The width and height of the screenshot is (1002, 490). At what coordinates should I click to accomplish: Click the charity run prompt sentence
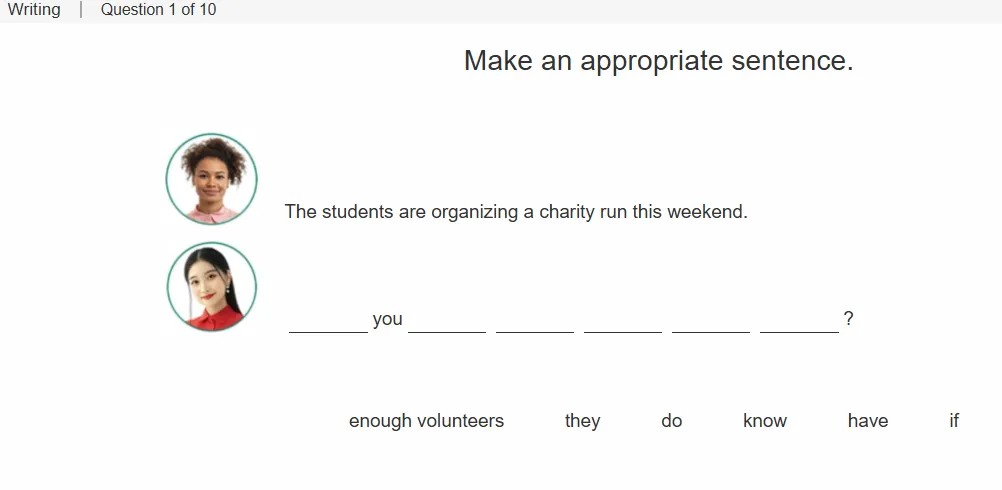(x=516, y=211)
